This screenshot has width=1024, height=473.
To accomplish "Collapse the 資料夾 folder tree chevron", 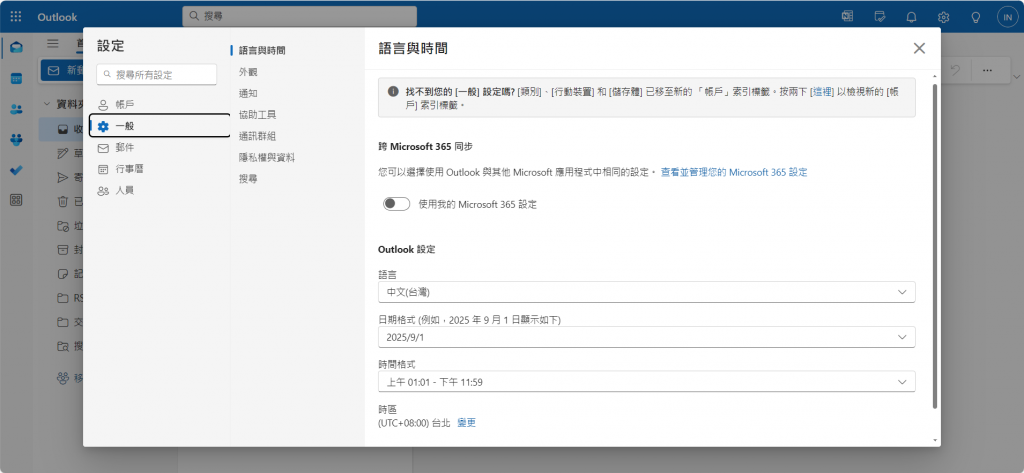I will point(47,104).
